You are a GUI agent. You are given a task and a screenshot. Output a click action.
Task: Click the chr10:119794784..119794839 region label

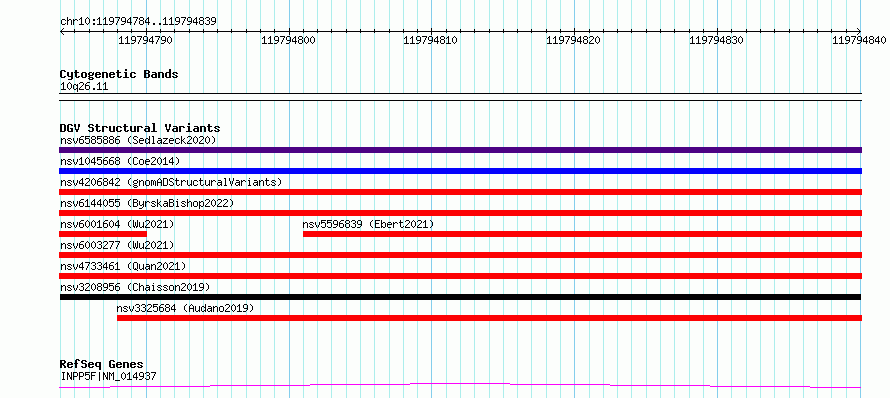pyautogui.click(x=138, y=21)
